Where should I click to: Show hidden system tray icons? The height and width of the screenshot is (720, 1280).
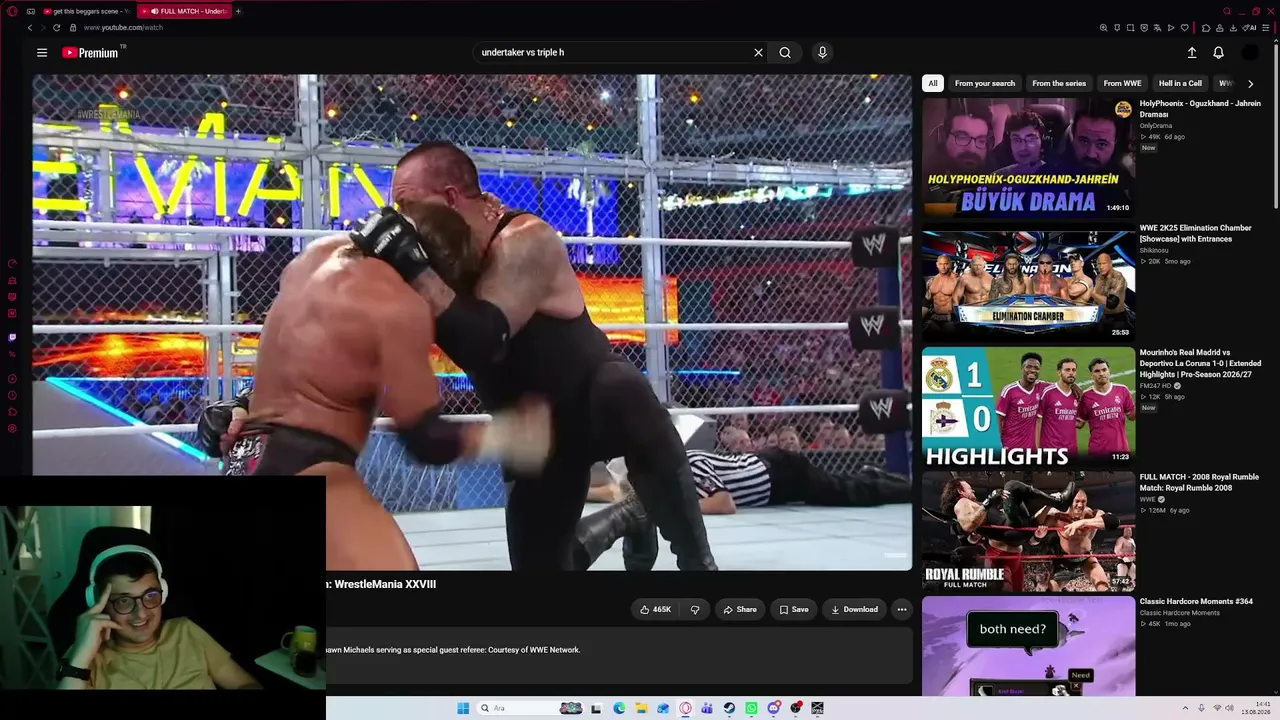[x=1185, y=708]
